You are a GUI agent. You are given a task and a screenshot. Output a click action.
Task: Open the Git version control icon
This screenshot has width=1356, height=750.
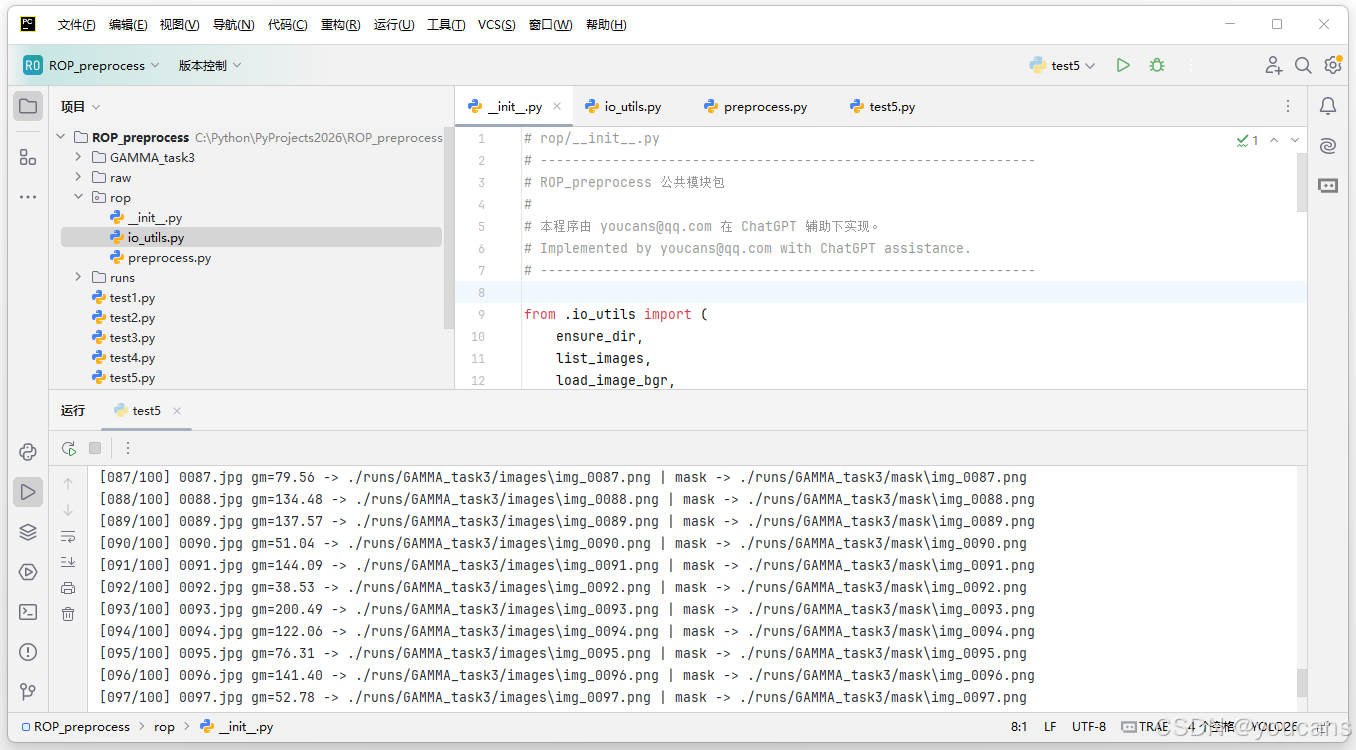tap(28, 692)
